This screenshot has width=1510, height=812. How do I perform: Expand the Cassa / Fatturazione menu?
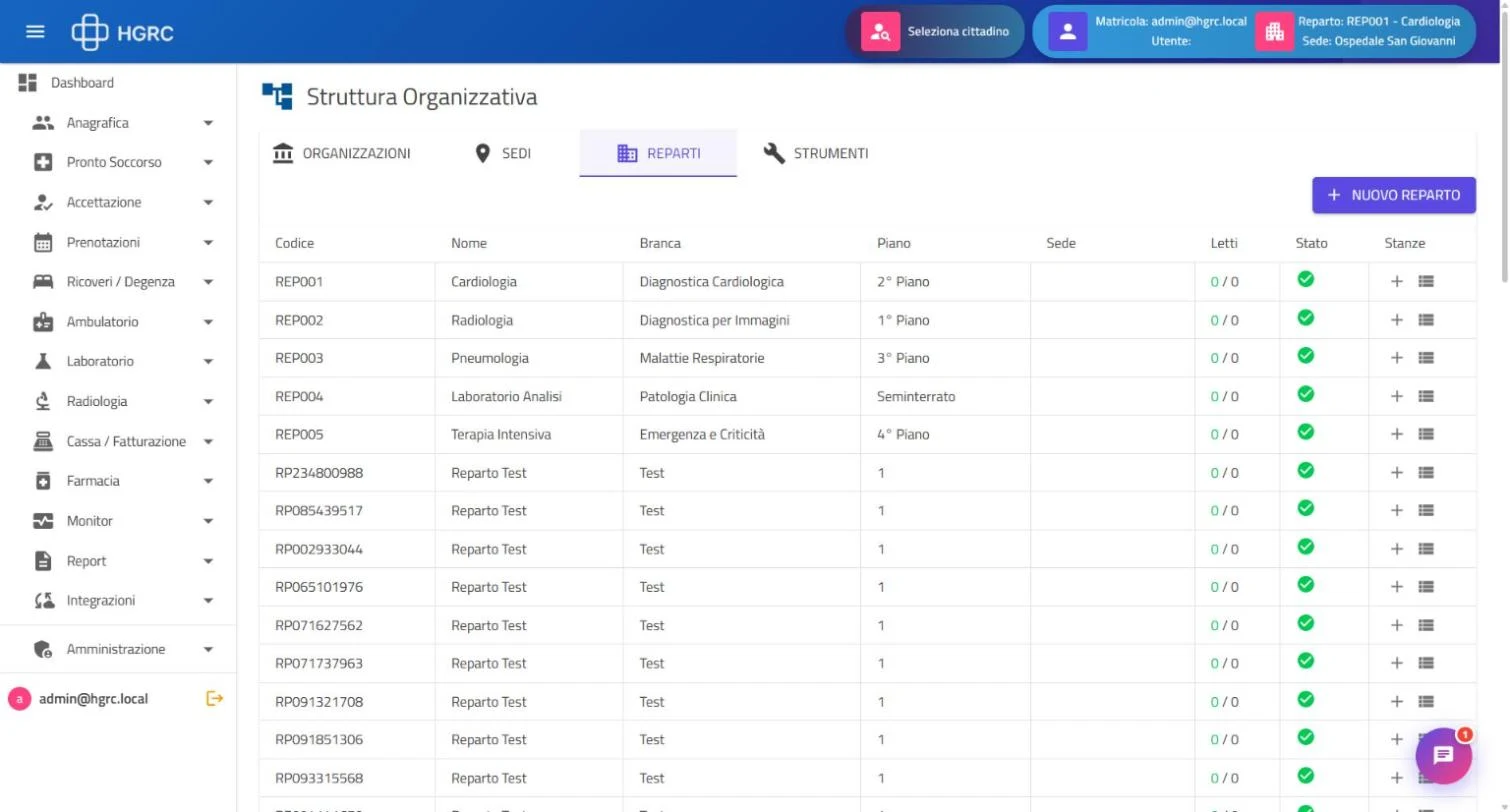pos(118,441)
